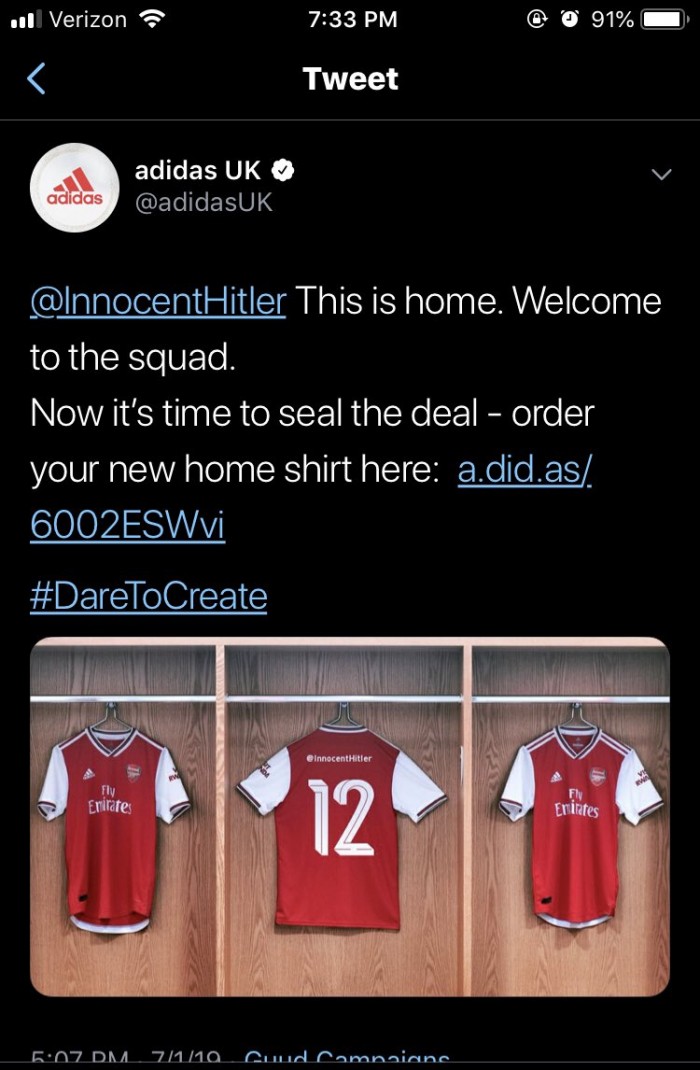
Task: Expand the tweet options dropdown arrow
Action: 660,174
